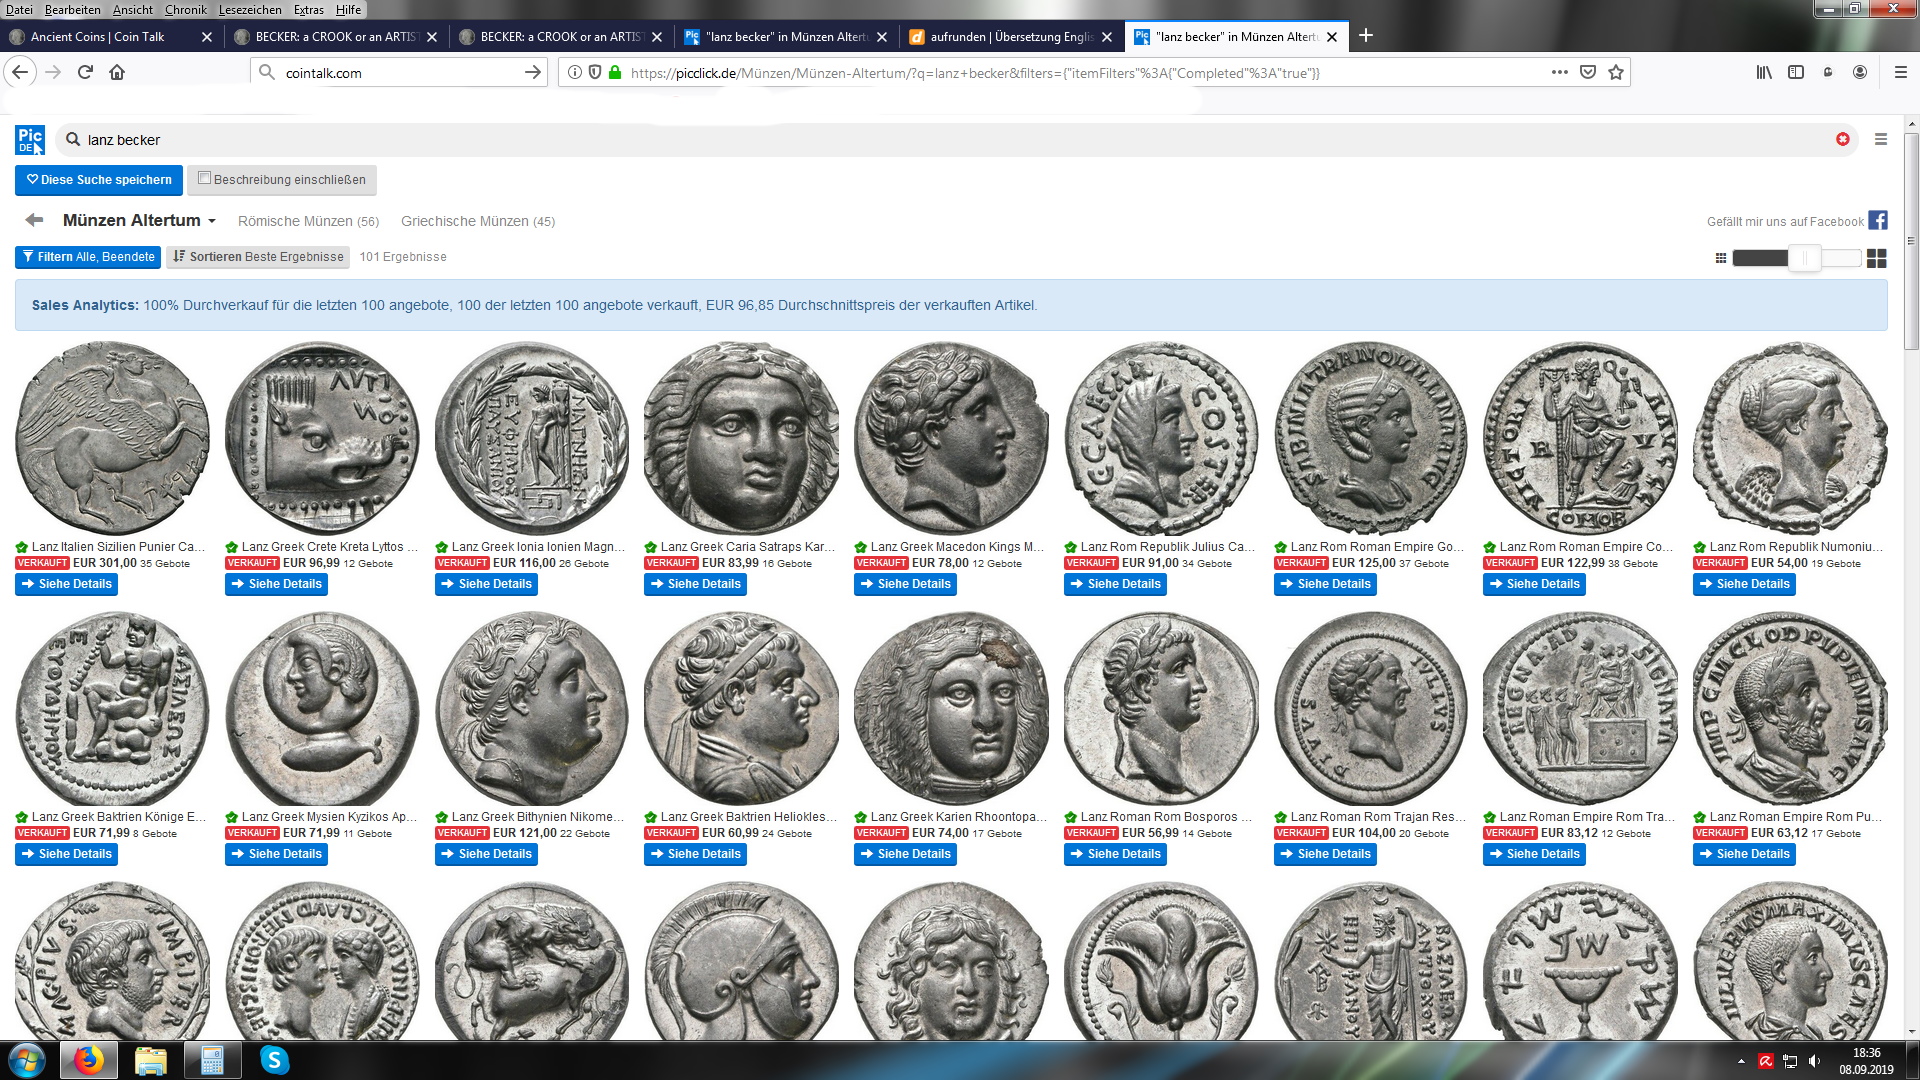Open Lanz Greek Mysien Kyzikos coin image

(322, 709)
